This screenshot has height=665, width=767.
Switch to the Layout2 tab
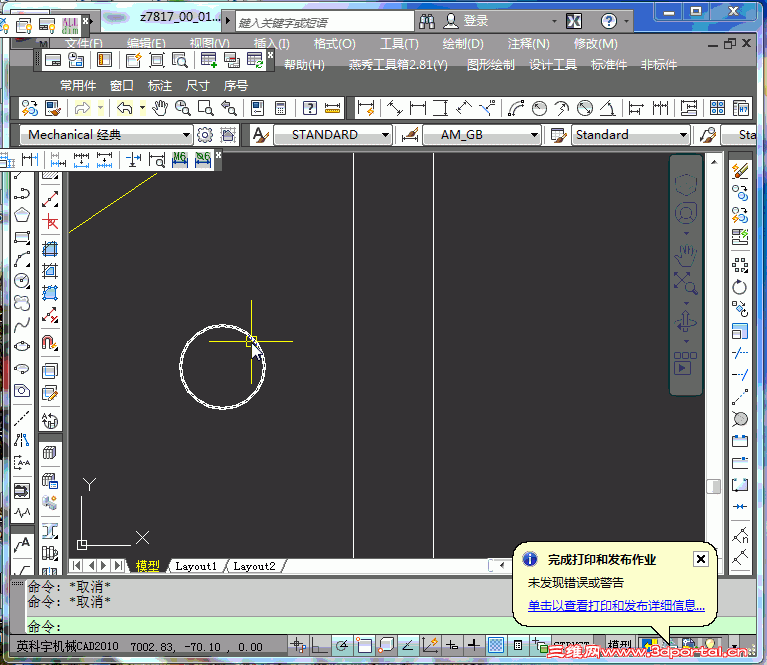254,566
